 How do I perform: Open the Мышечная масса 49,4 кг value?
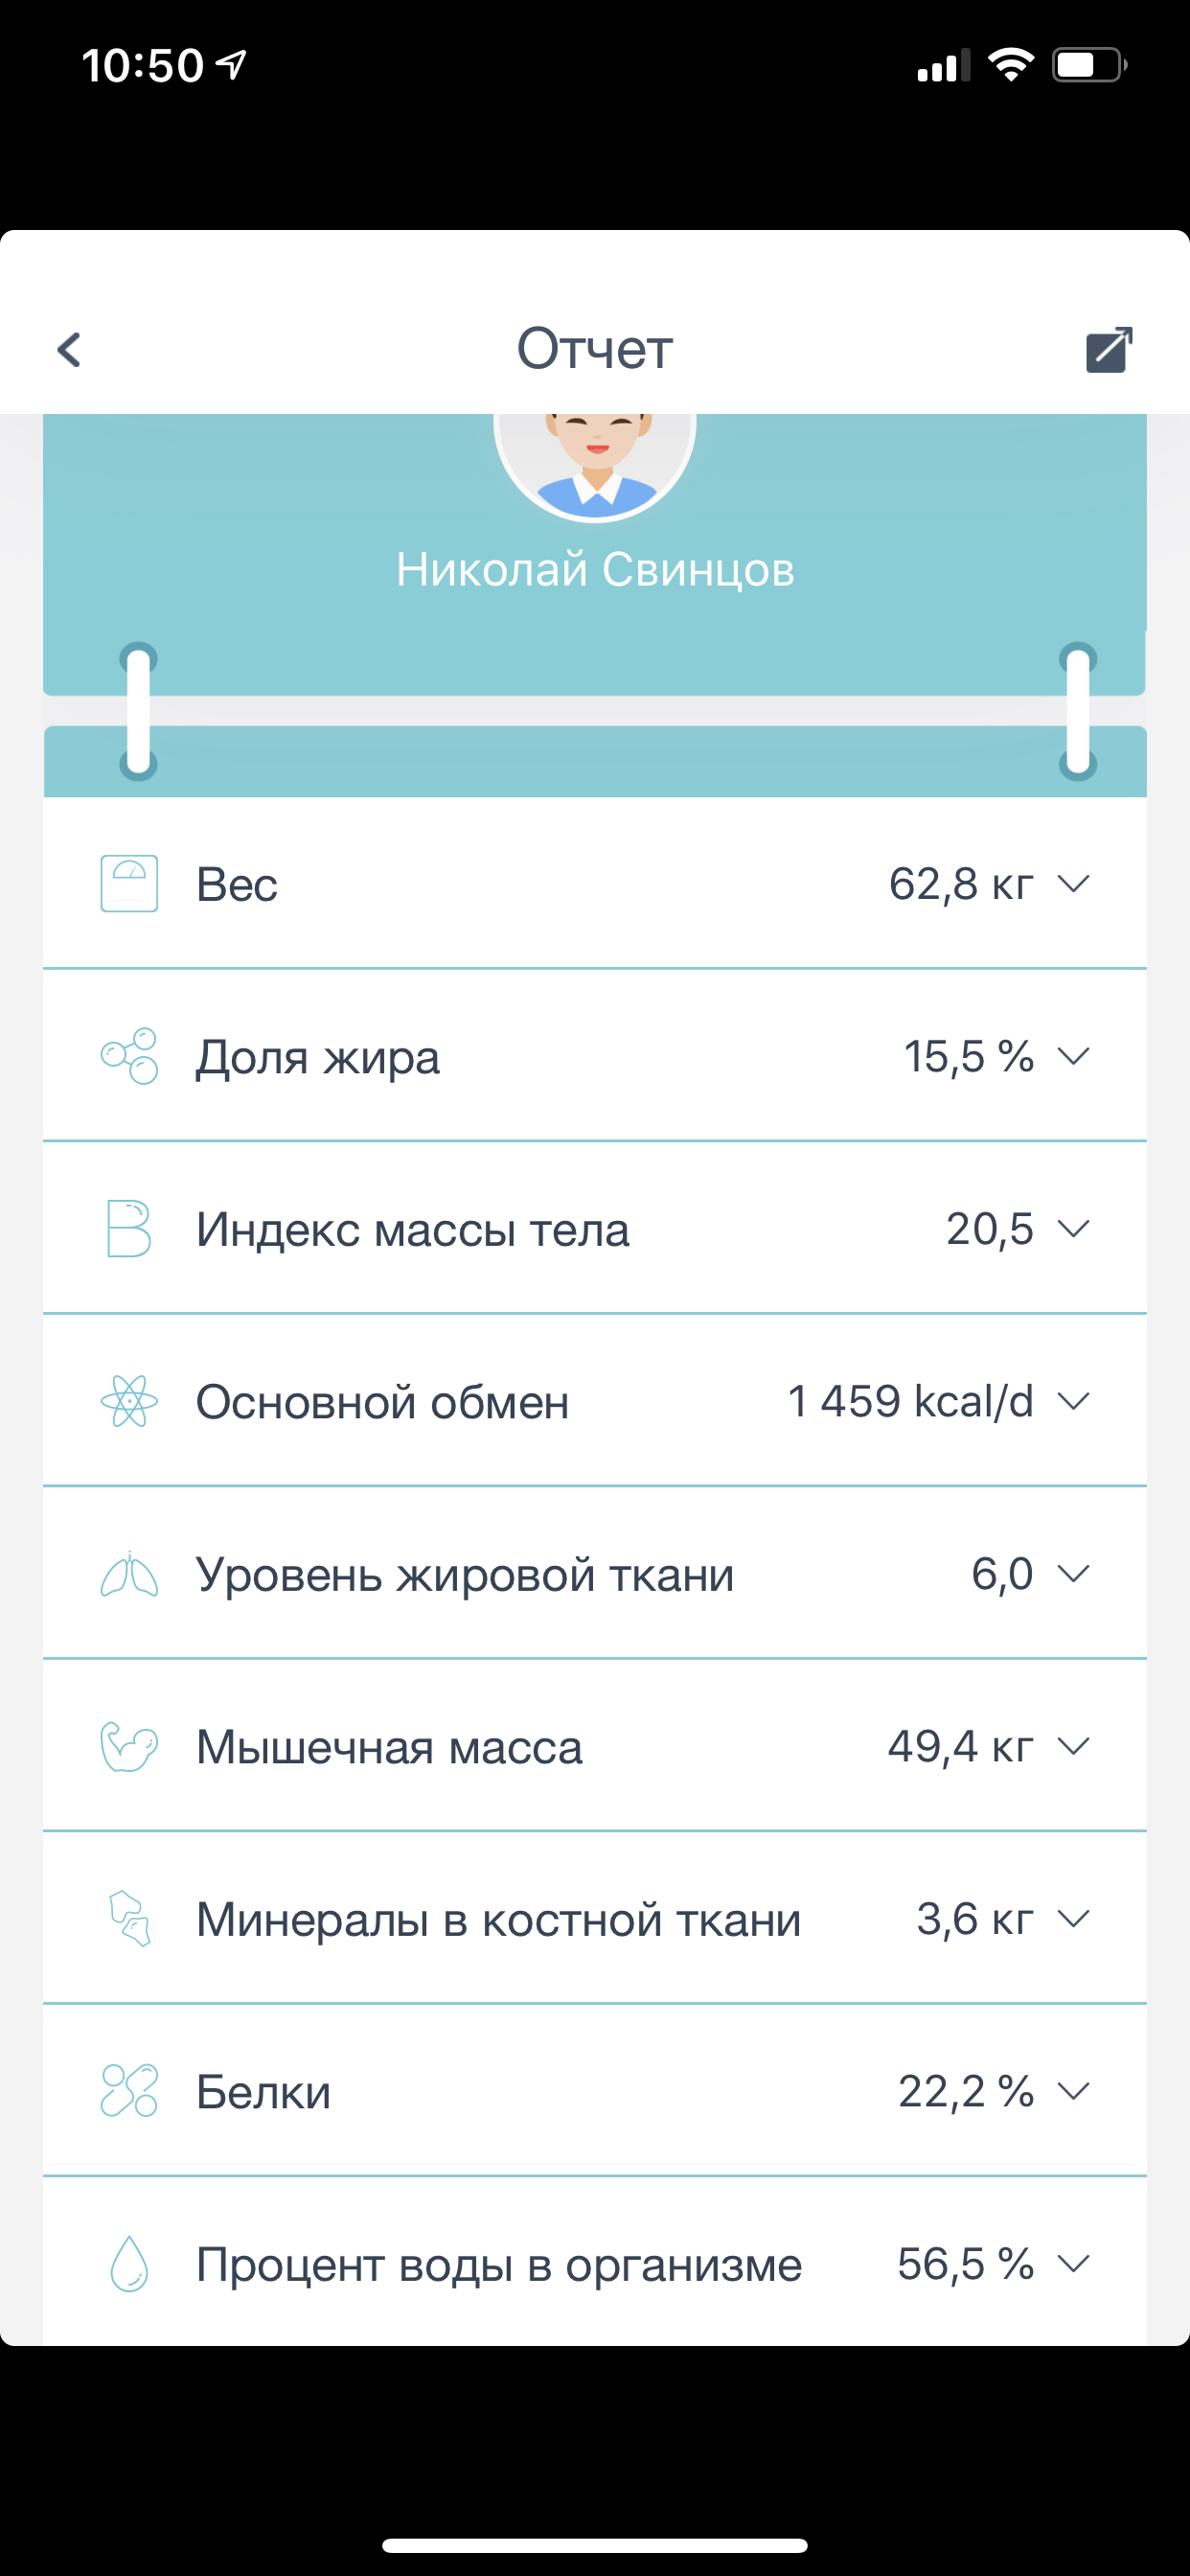[960, 1746]
